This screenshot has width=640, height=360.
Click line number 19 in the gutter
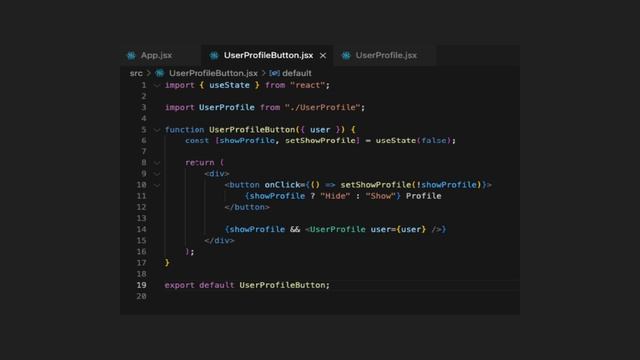click(x=141, y=285)
